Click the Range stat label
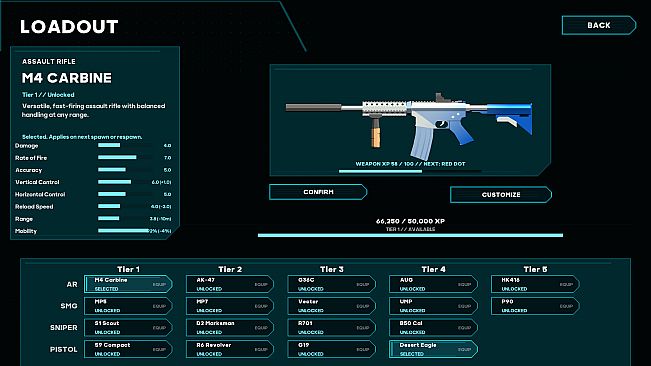Screen dimensions: 651x366 24,219
